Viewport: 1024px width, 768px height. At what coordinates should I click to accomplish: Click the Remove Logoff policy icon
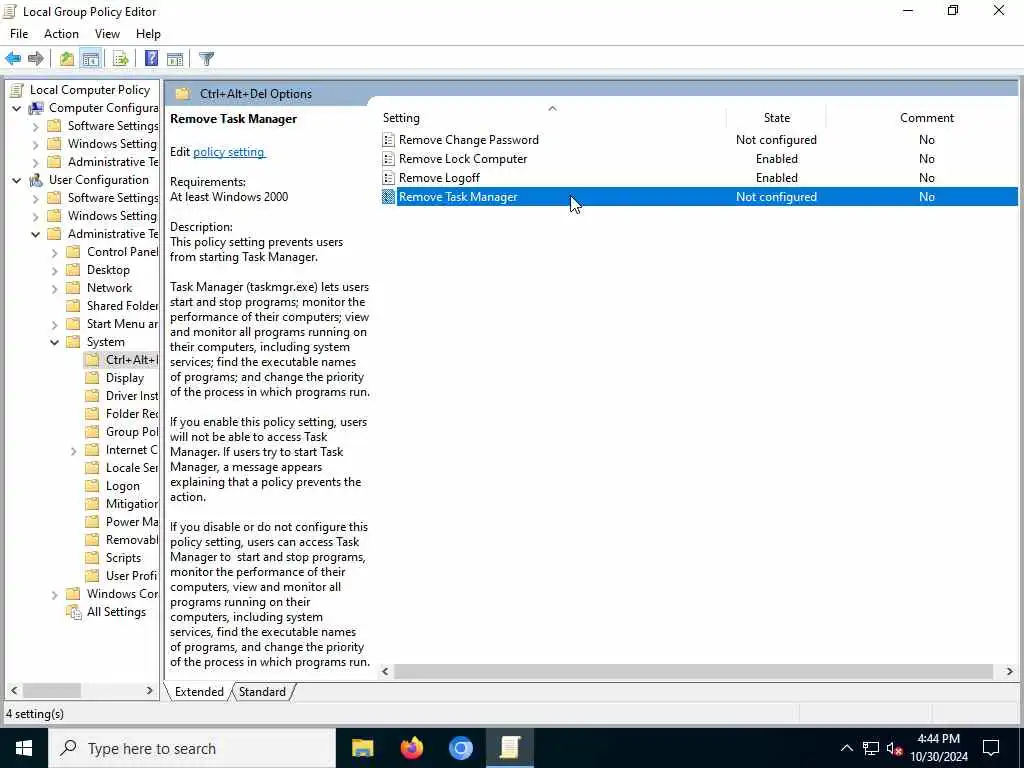(388, 178)
